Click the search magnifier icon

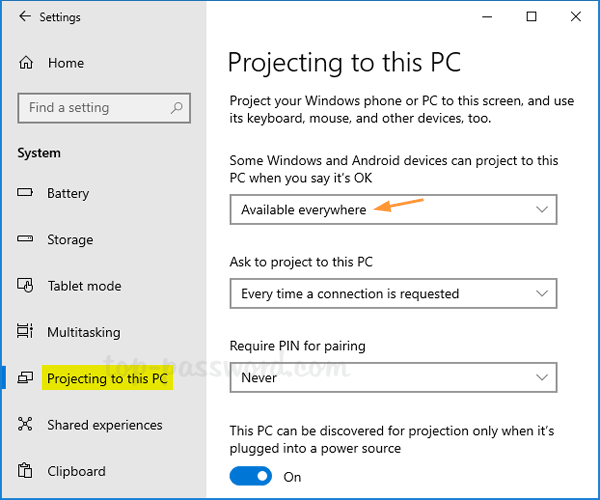pyautogui.click(x=177, y=108)
